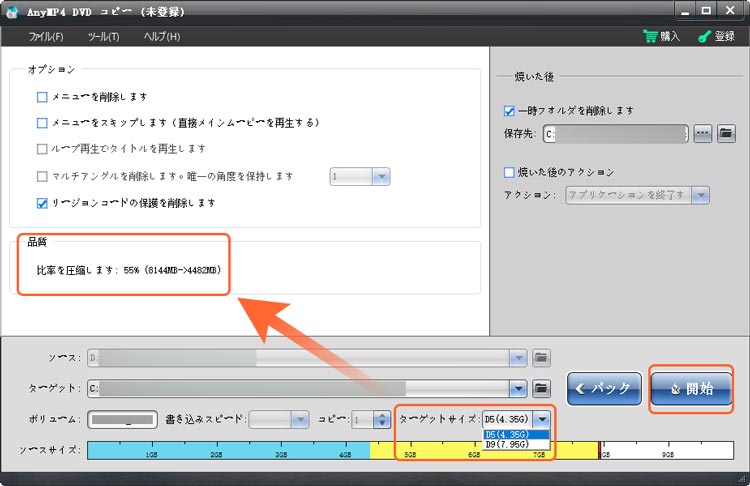Click the バック button
Image resolution: width=750 pixels, height=486 pixels.
(x=604, y=388)
